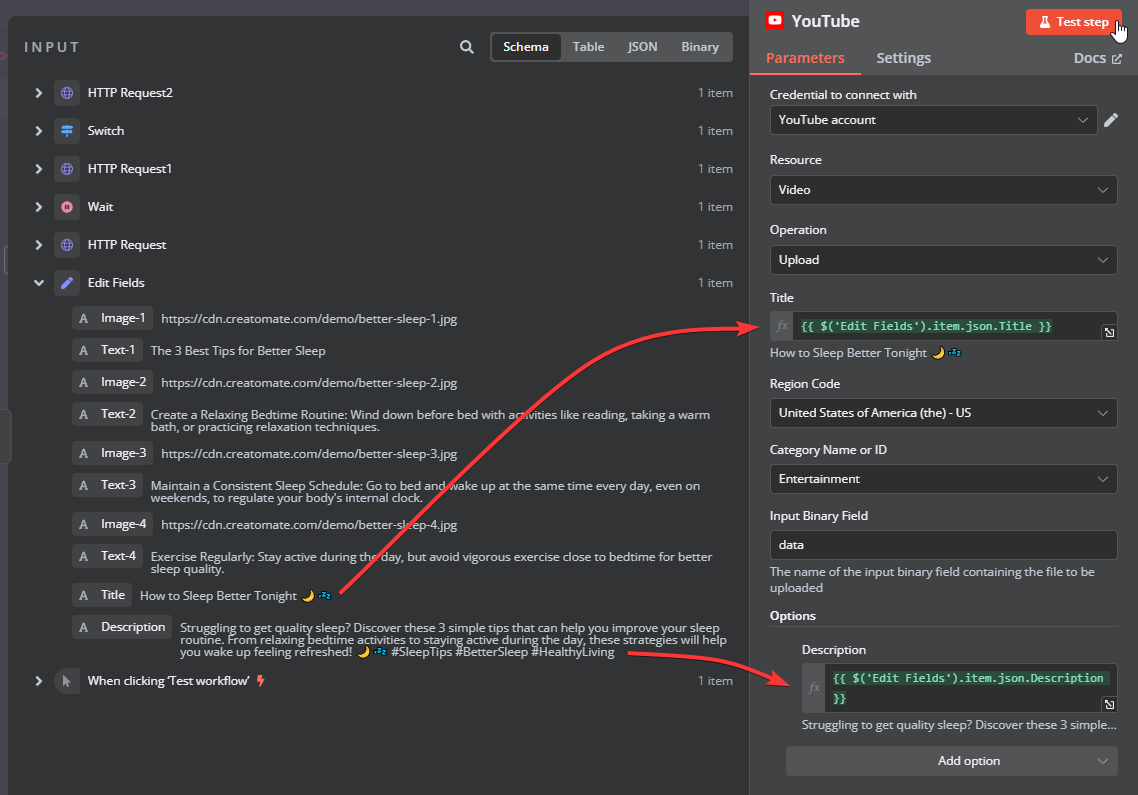Open the Region Code dropdown
Viewport: 1138px width, 795px height.
943,413
